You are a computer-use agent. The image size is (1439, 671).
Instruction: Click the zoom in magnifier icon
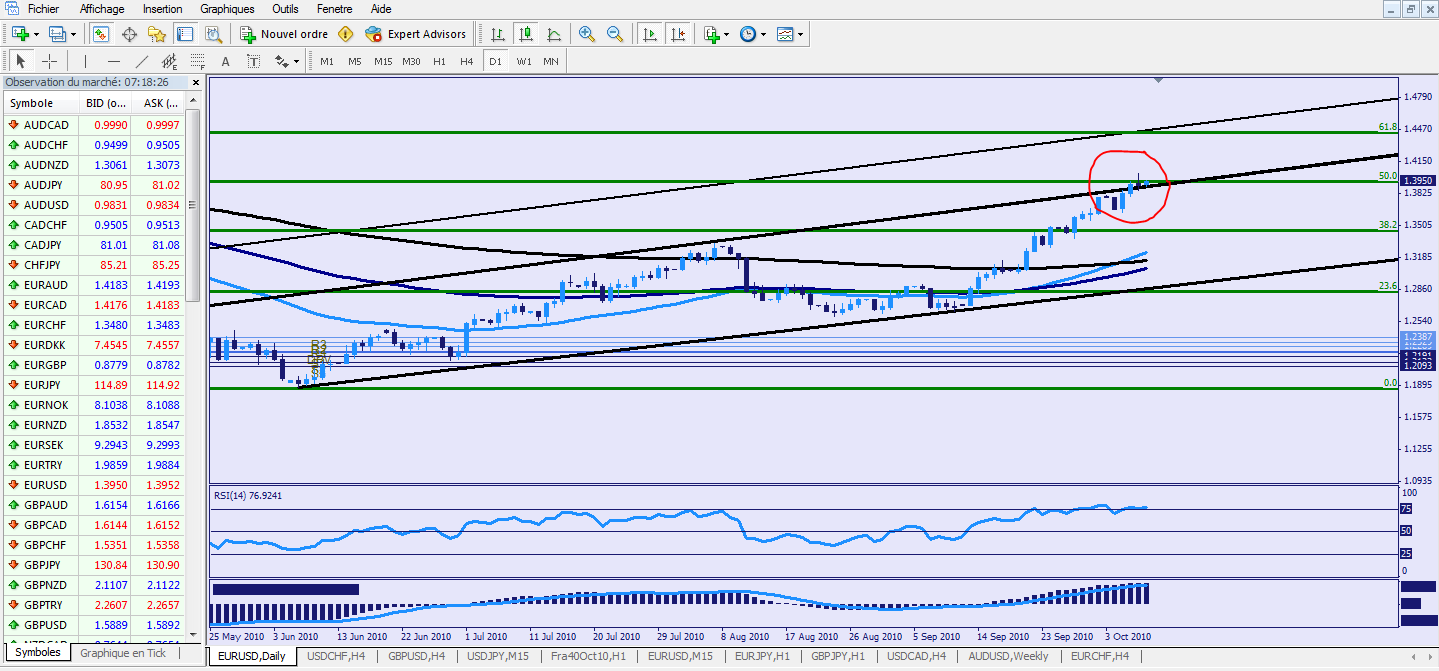(587, 34)
